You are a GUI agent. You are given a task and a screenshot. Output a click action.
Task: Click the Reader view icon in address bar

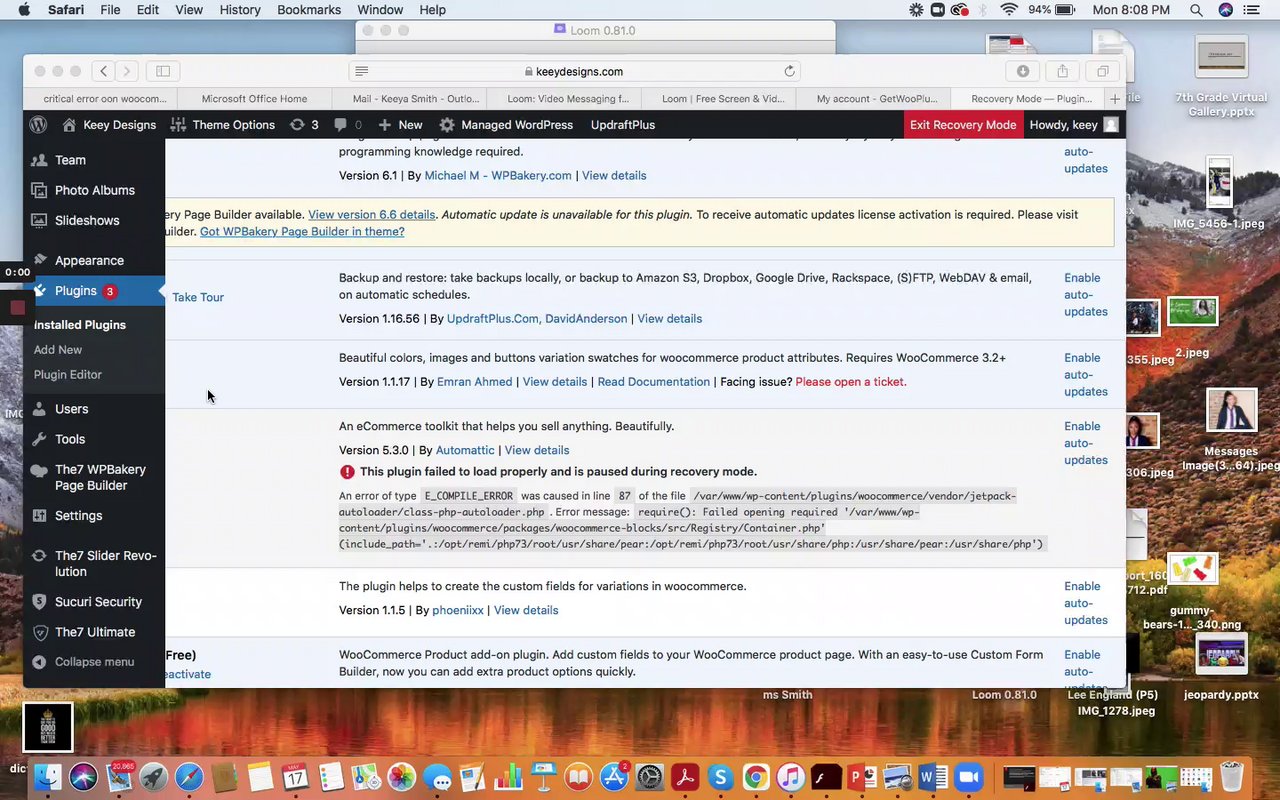[362, 71]
